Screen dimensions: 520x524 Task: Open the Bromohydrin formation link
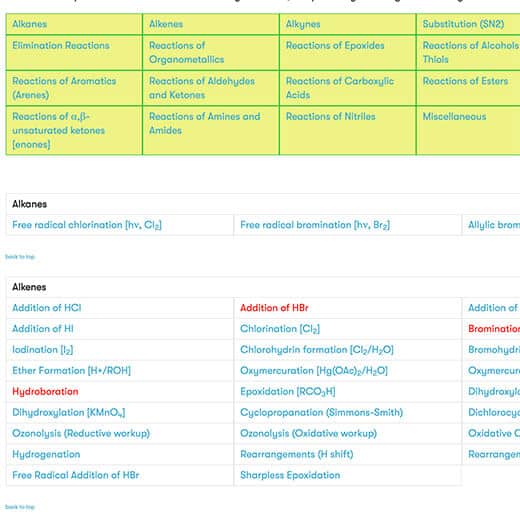494,350
